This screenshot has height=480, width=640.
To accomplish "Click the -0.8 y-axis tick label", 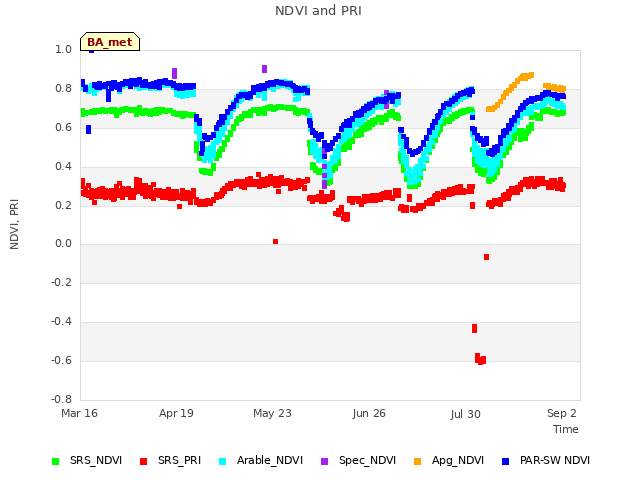I will tap(61, 399).
